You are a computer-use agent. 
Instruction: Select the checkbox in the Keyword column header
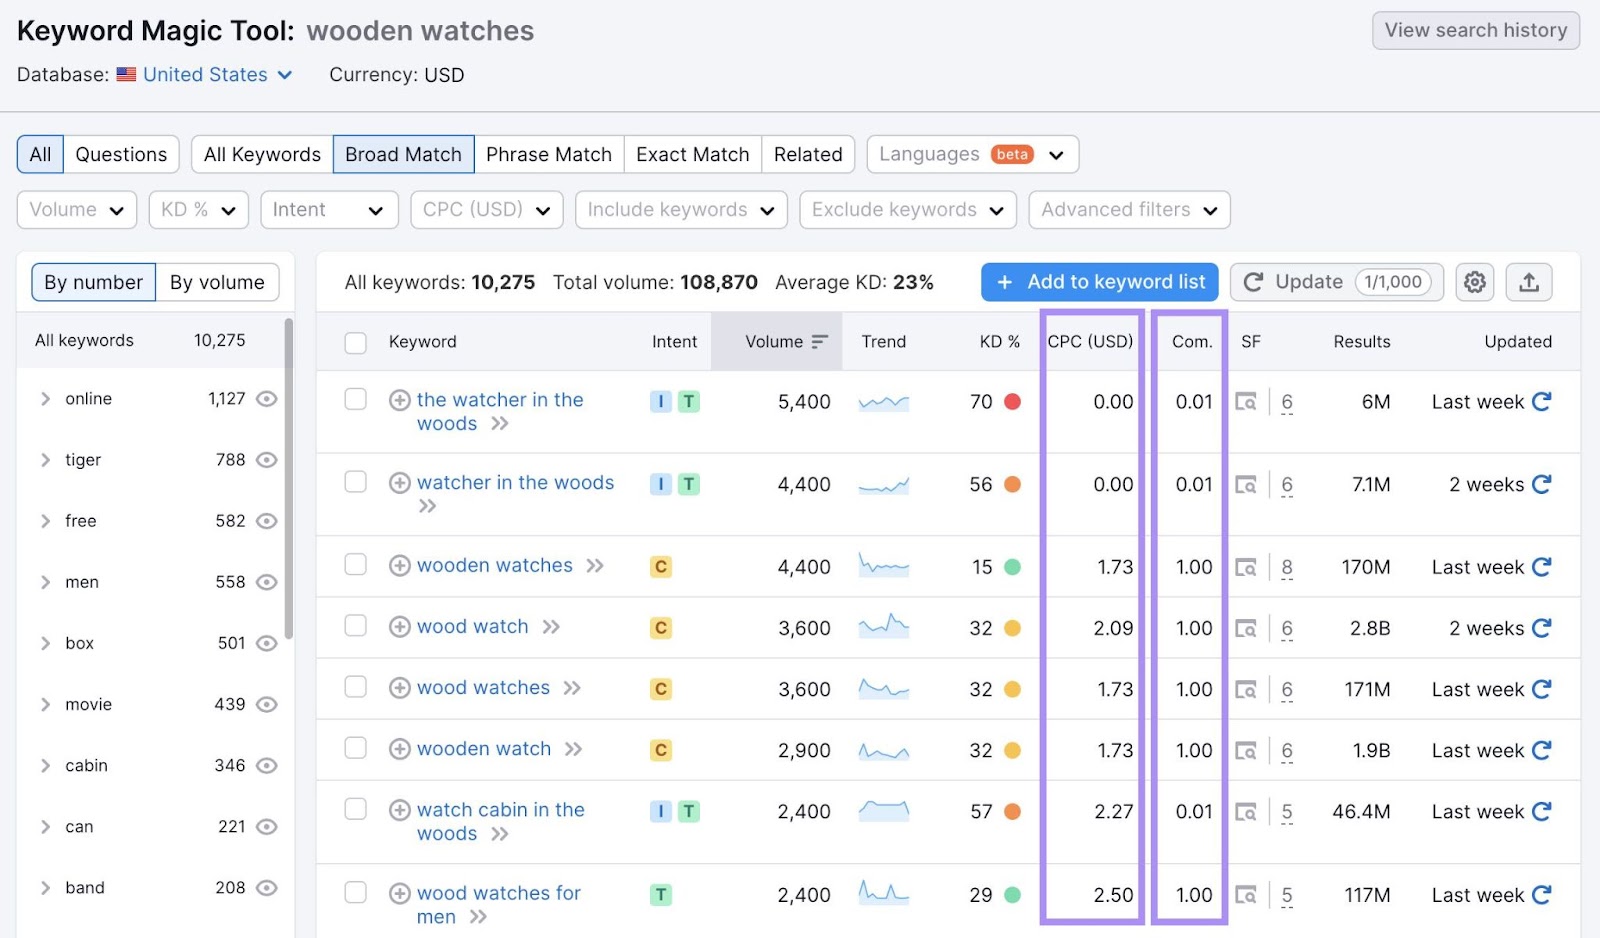pos(355,342)
